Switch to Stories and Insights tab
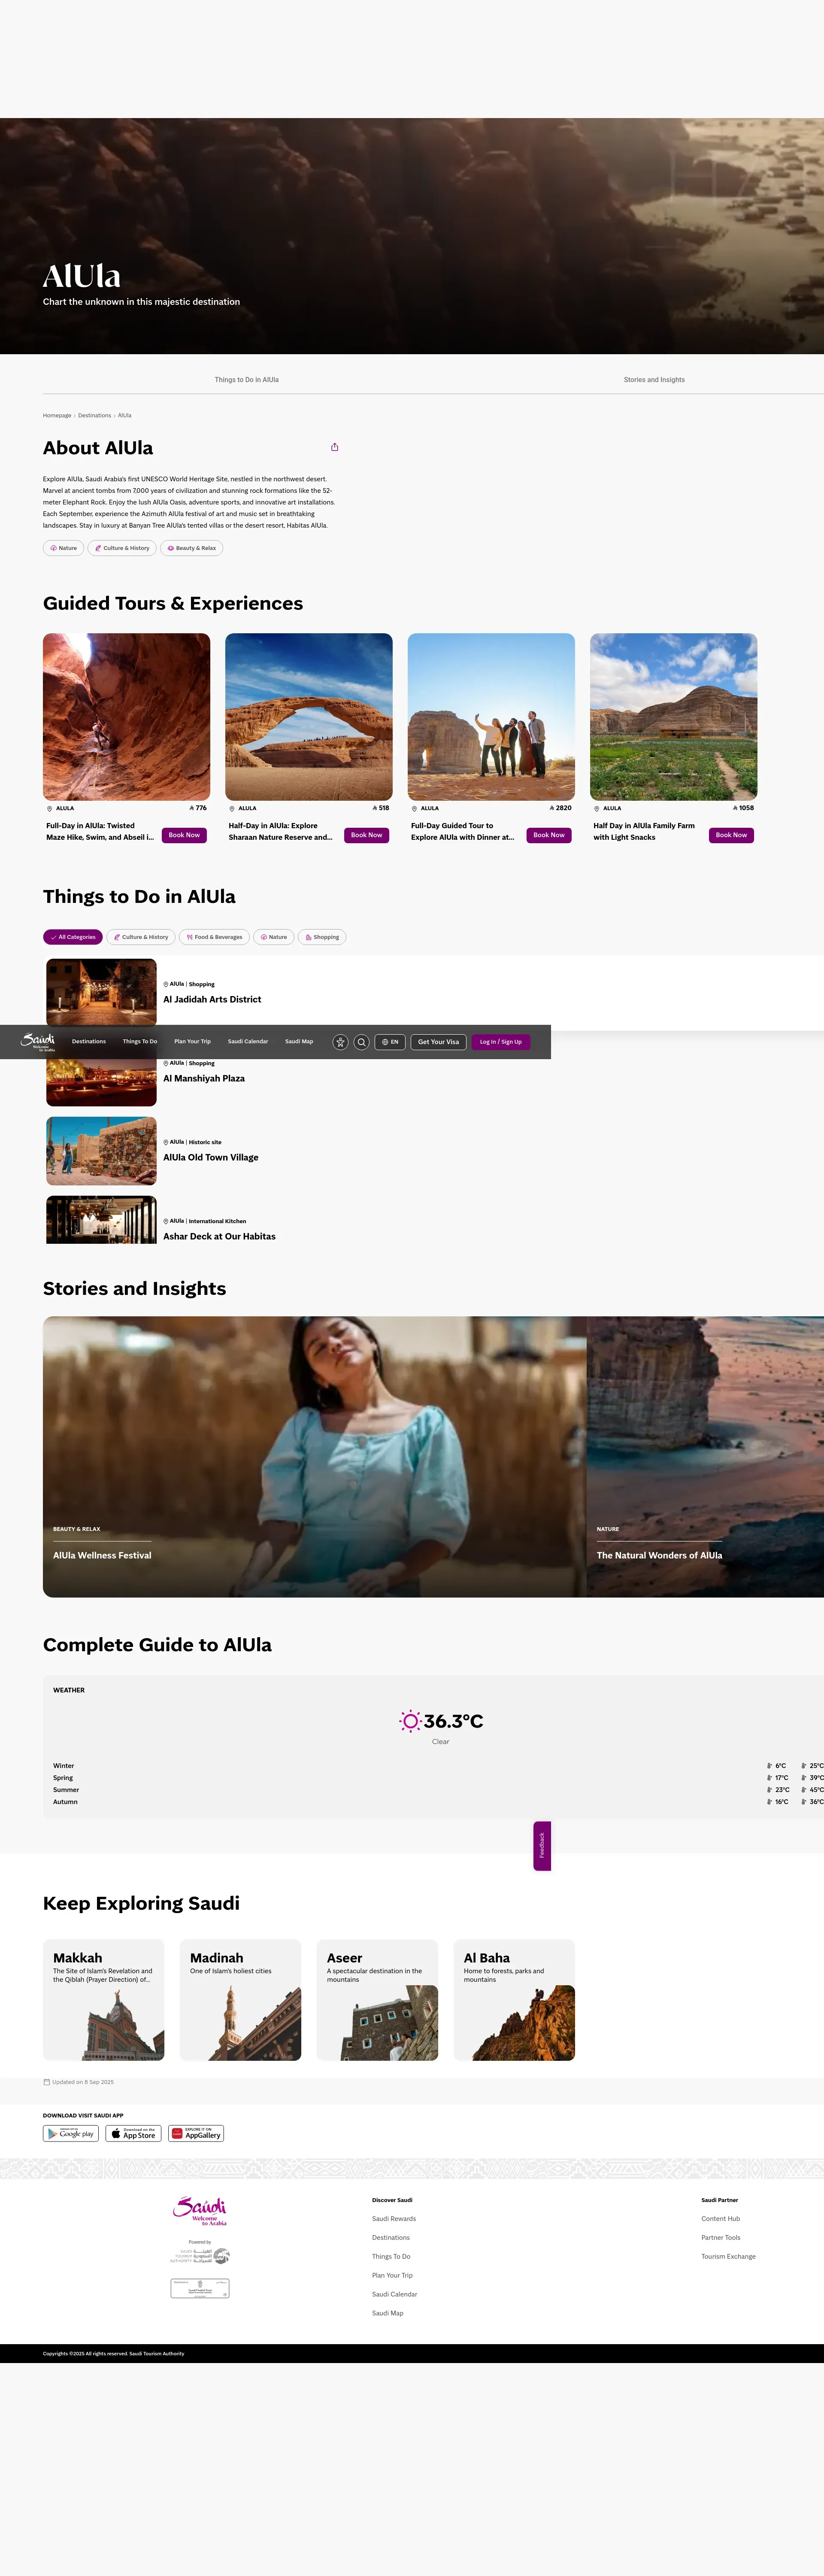The height and width of the screenshot is (2576, 824). [654, 380]
